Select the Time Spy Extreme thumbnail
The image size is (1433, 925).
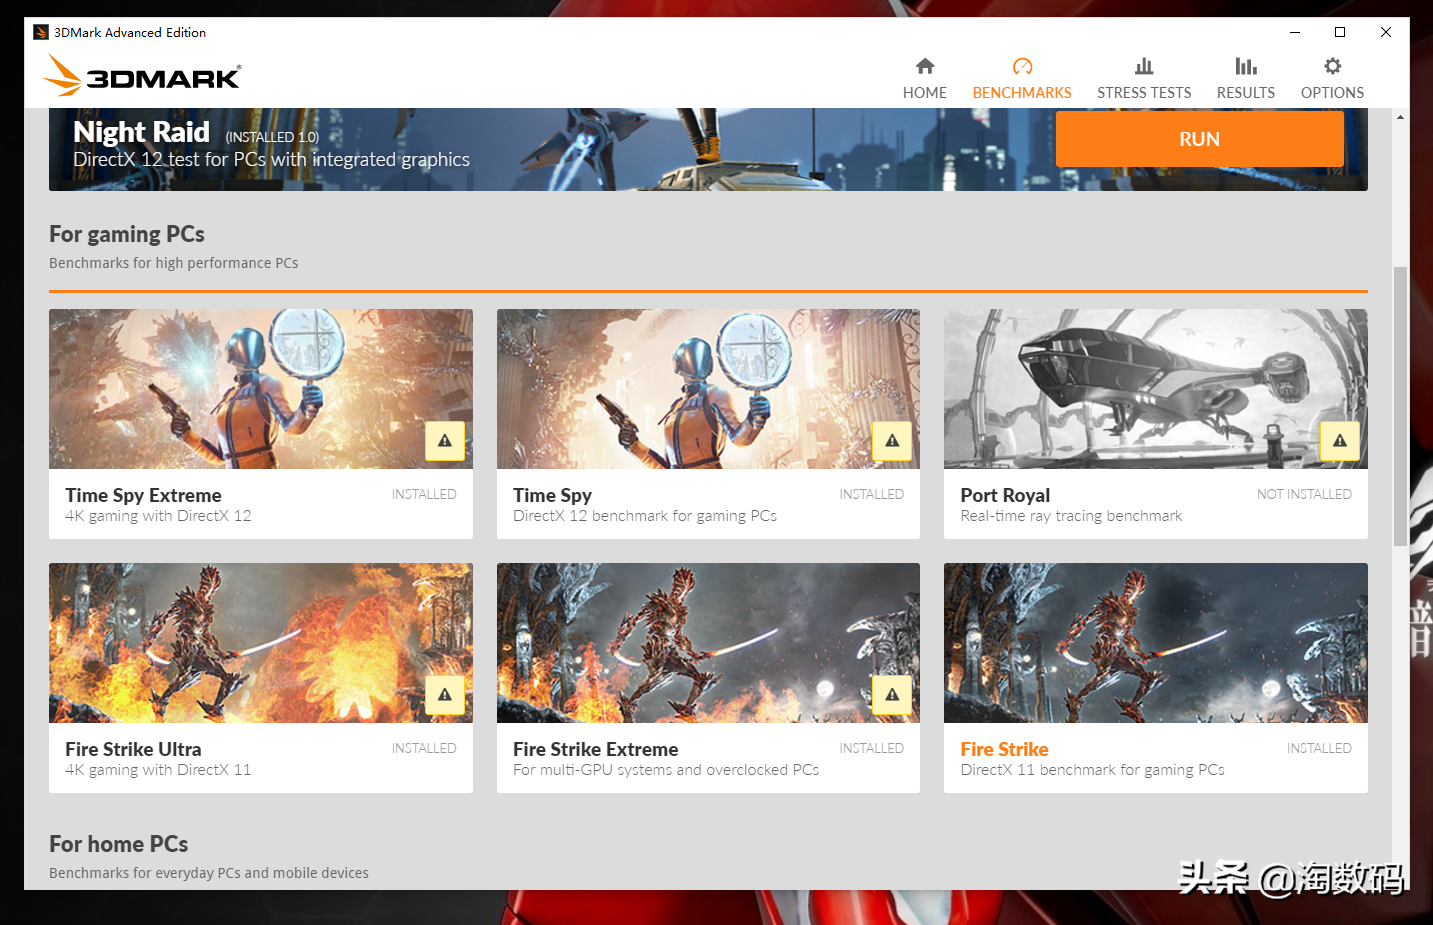coord(261,389)
